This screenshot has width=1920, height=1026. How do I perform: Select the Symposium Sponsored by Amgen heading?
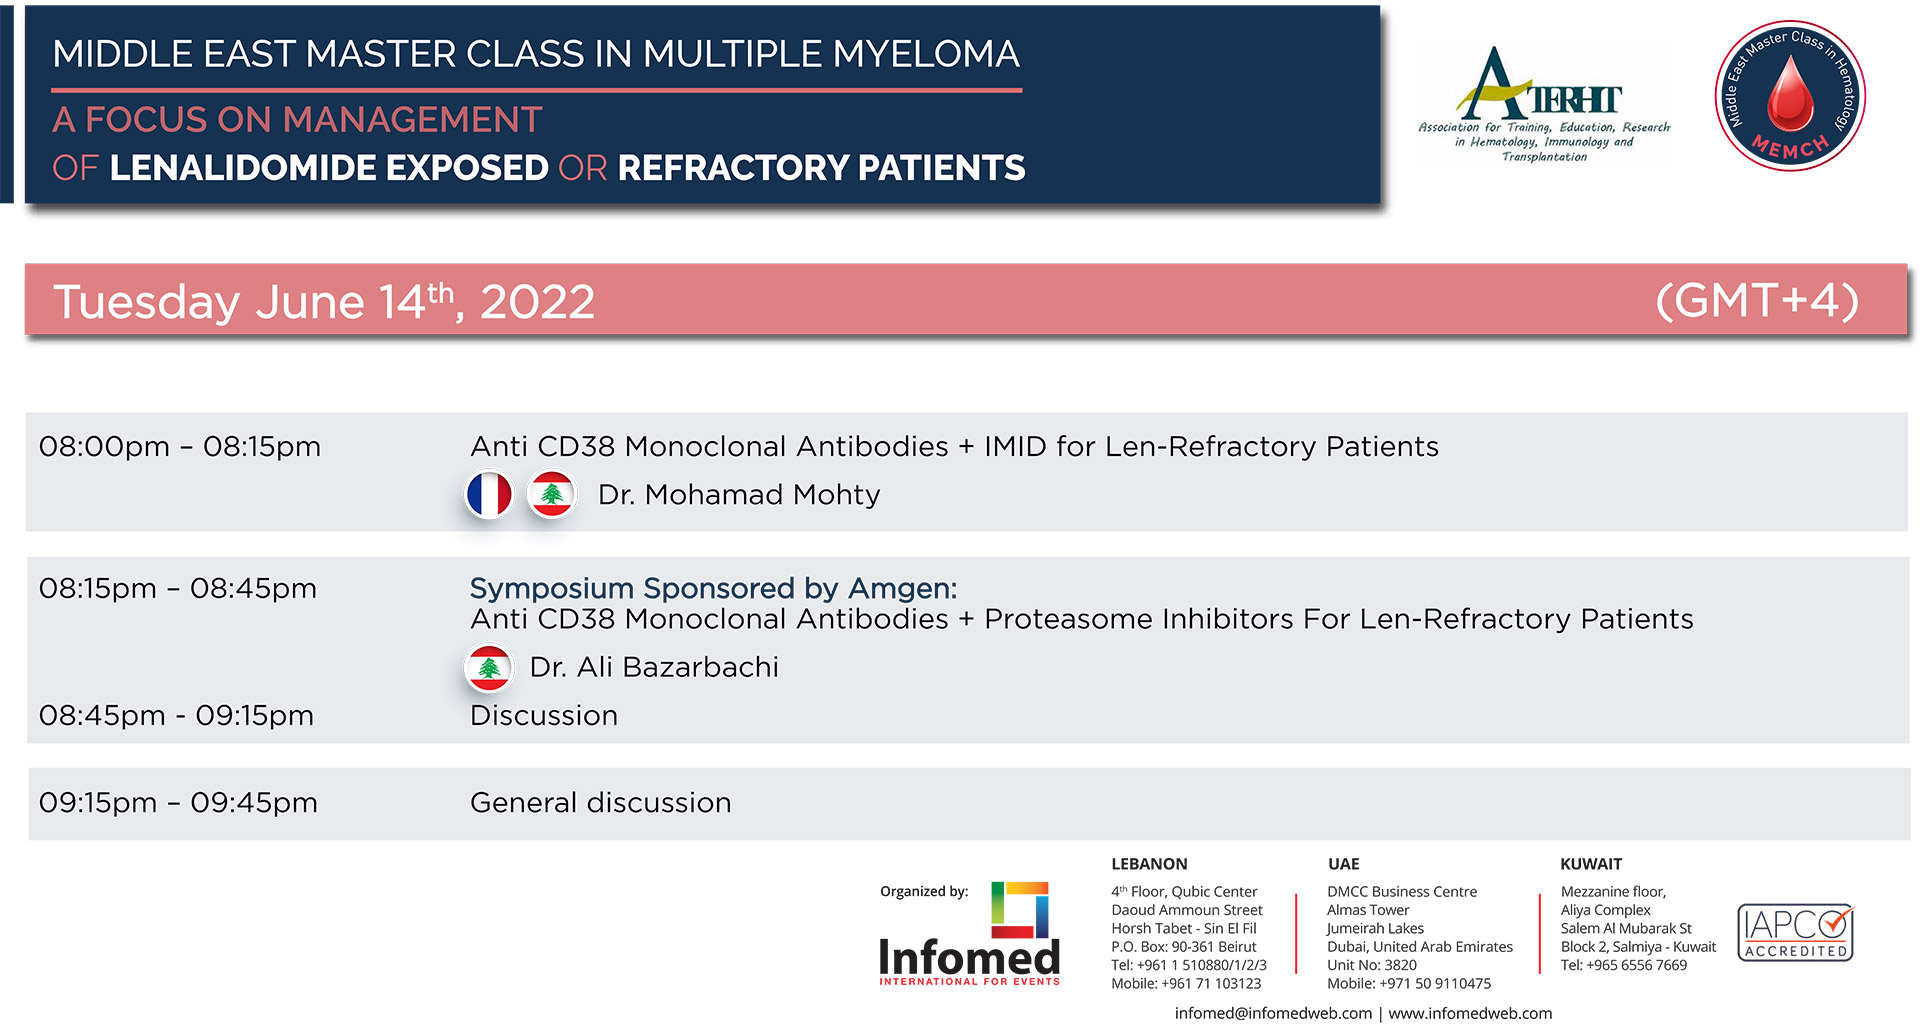pos(713,588)
